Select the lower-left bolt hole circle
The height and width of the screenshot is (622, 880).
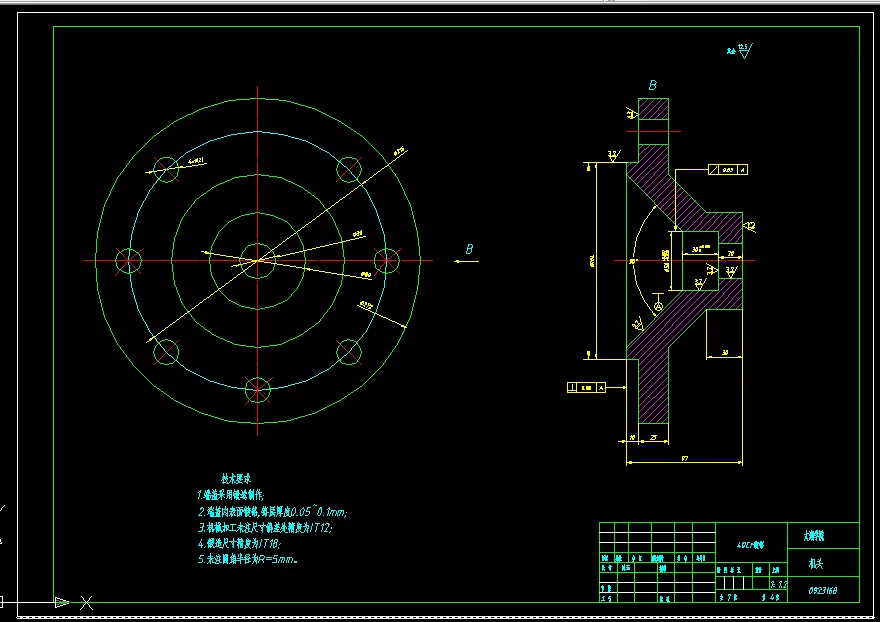tap(166, 352)
